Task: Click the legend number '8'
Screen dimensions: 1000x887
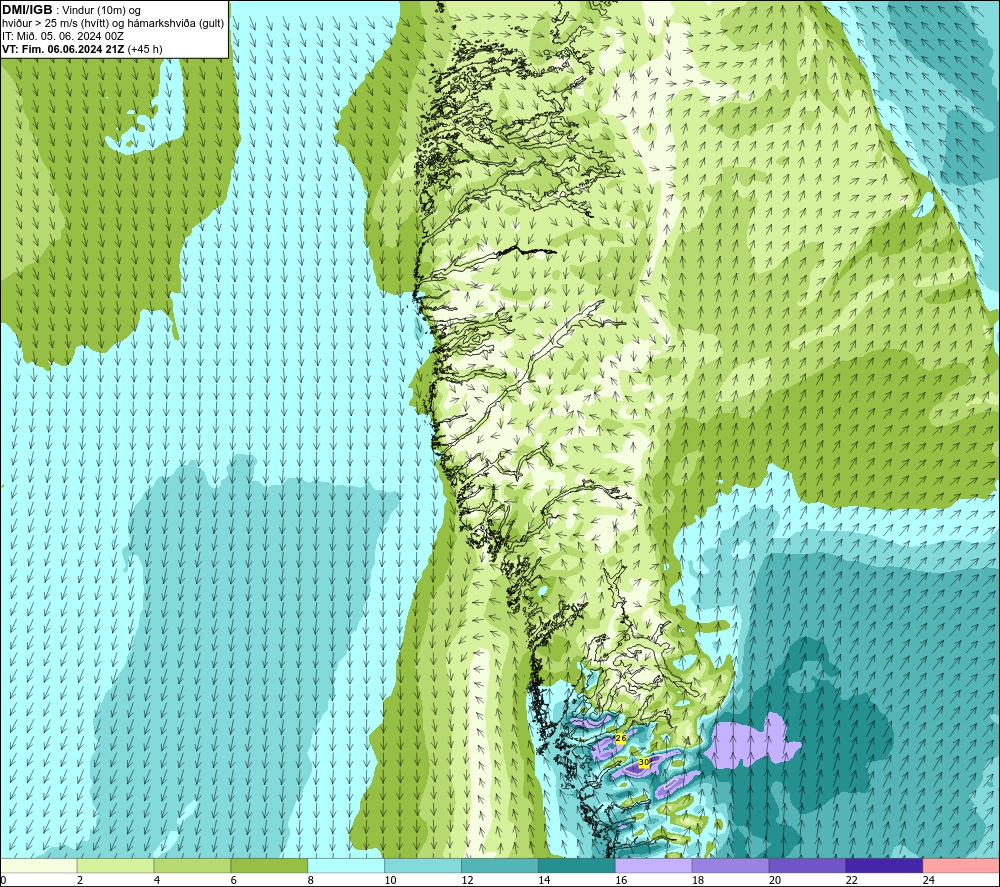Action: point(311,880)
